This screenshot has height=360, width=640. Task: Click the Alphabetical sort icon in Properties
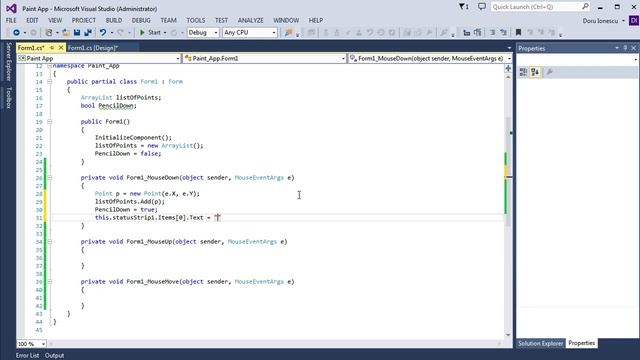coord(535,72)
